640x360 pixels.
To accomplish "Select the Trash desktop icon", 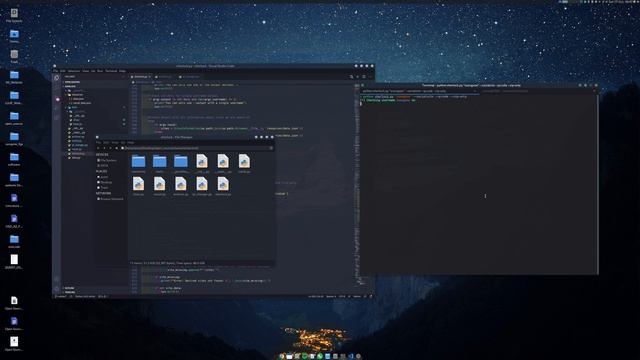I will (x=14, y=56).
